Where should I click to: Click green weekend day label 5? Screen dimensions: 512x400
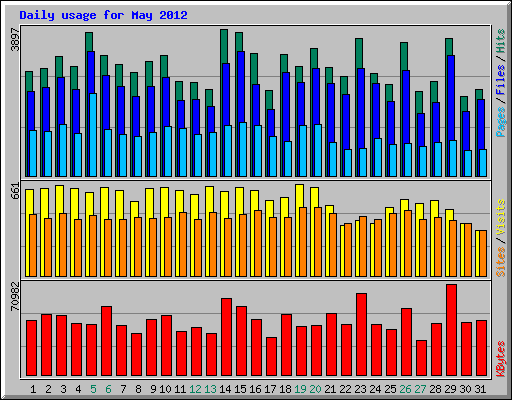point(93,389)
